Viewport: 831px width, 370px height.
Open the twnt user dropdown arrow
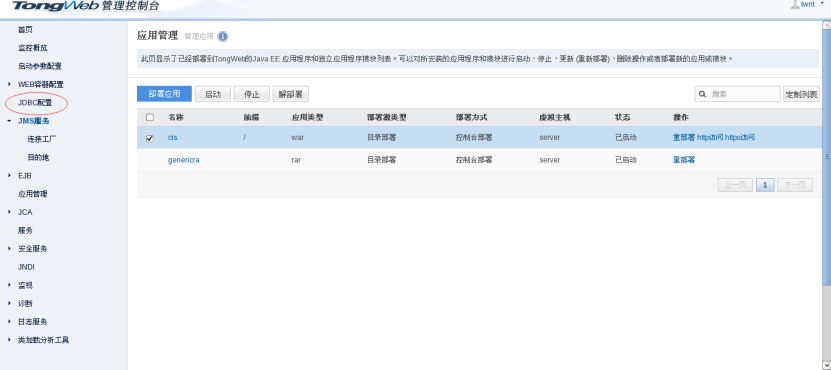tap(823, 4)
